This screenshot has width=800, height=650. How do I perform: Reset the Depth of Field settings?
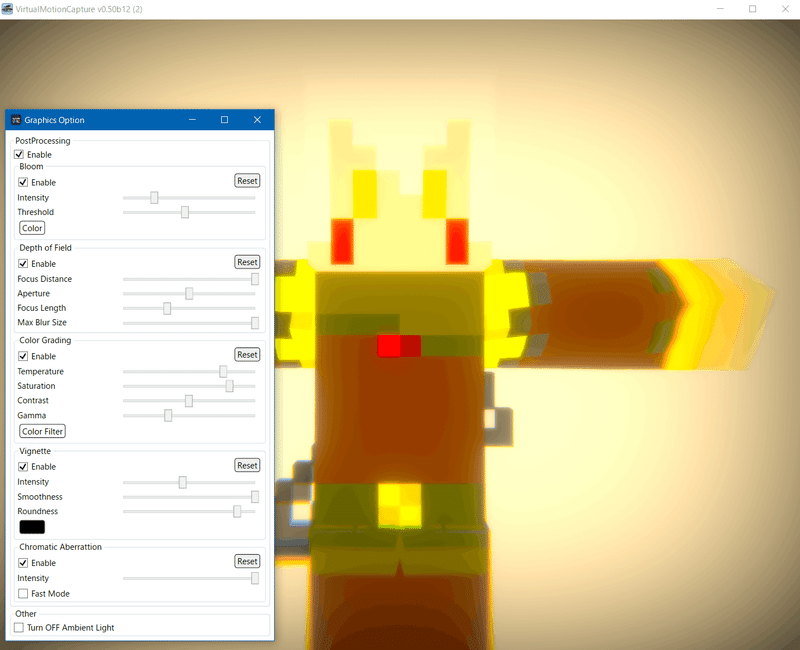[247, 262]
